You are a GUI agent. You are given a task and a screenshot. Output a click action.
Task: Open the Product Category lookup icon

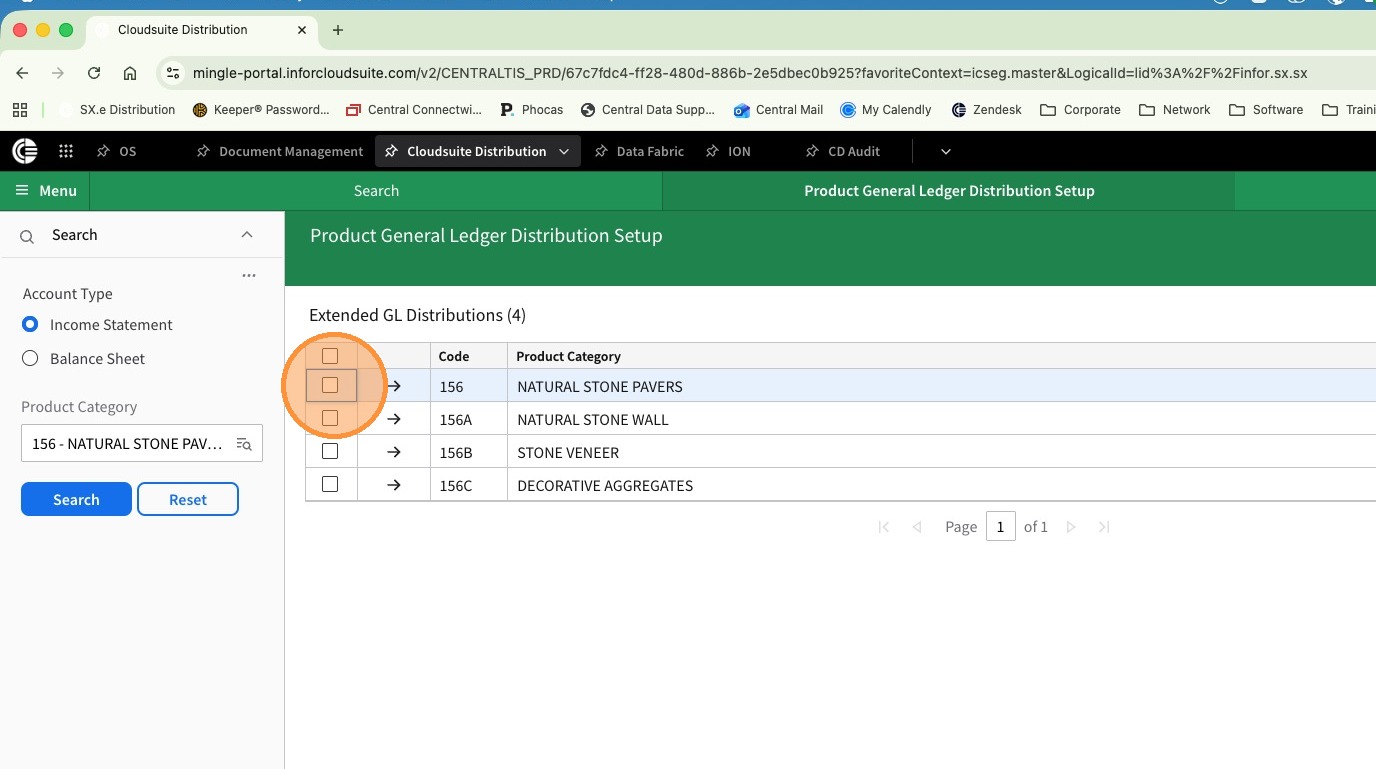coord(244,444)
